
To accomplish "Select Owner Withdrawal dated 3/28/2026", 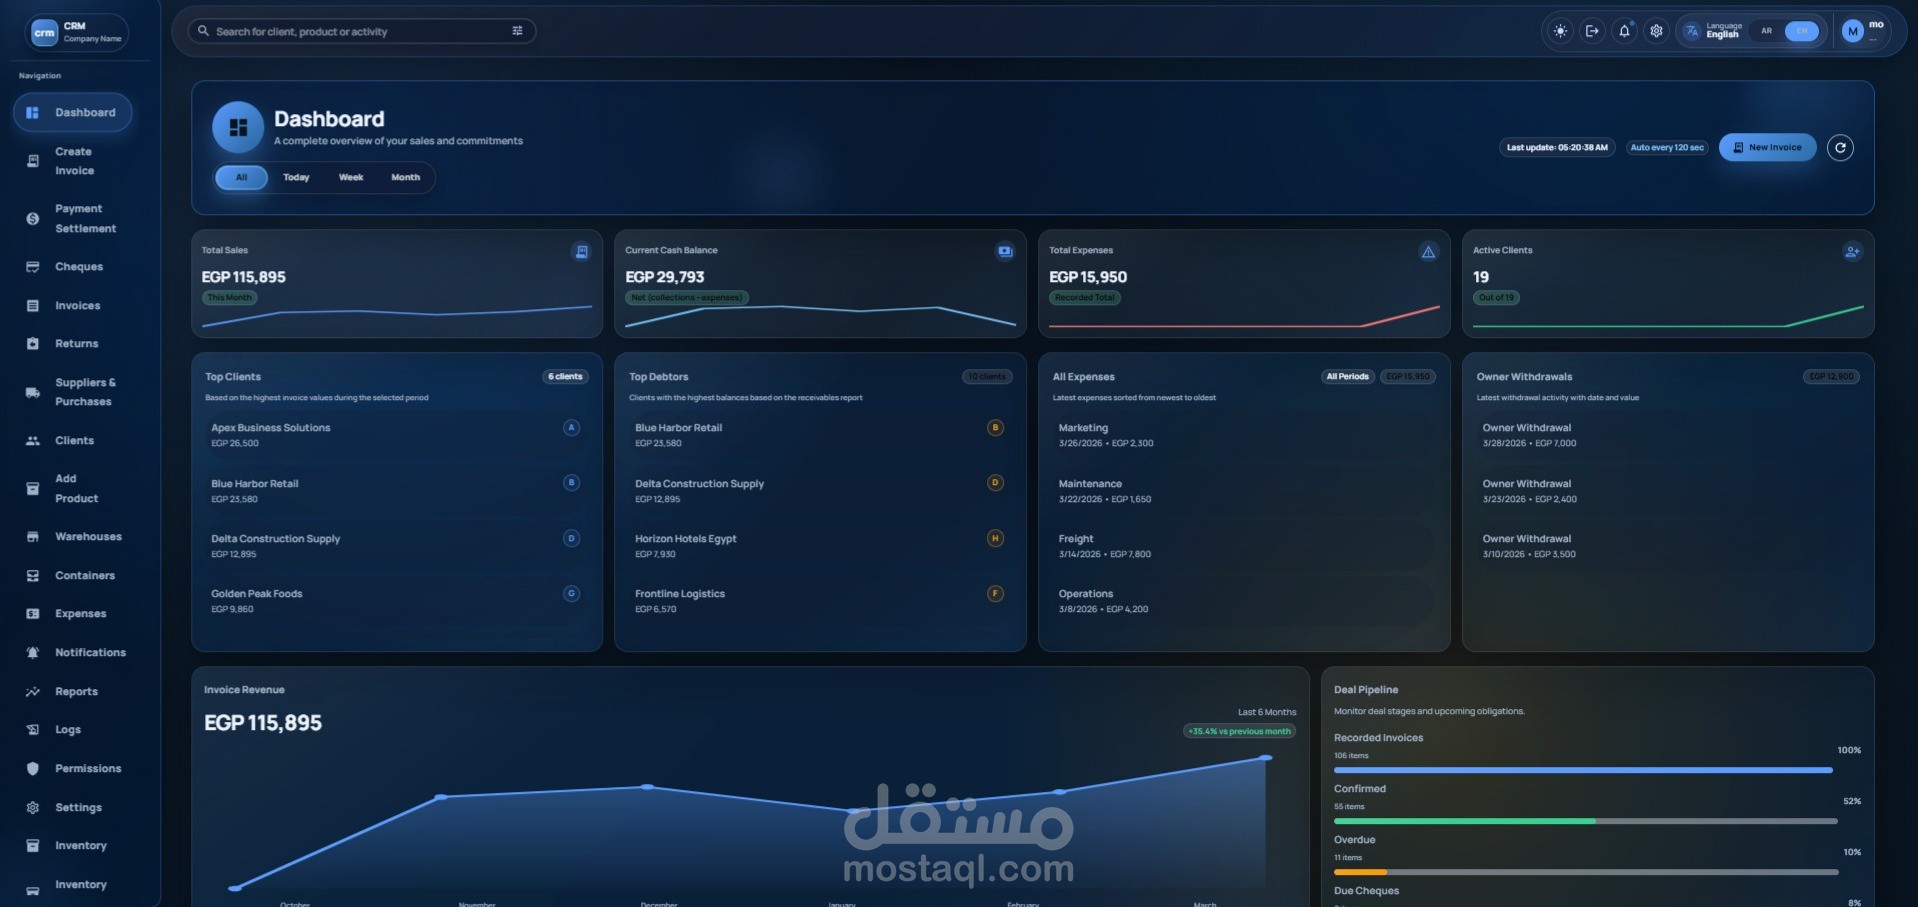I will (1668, 434).
